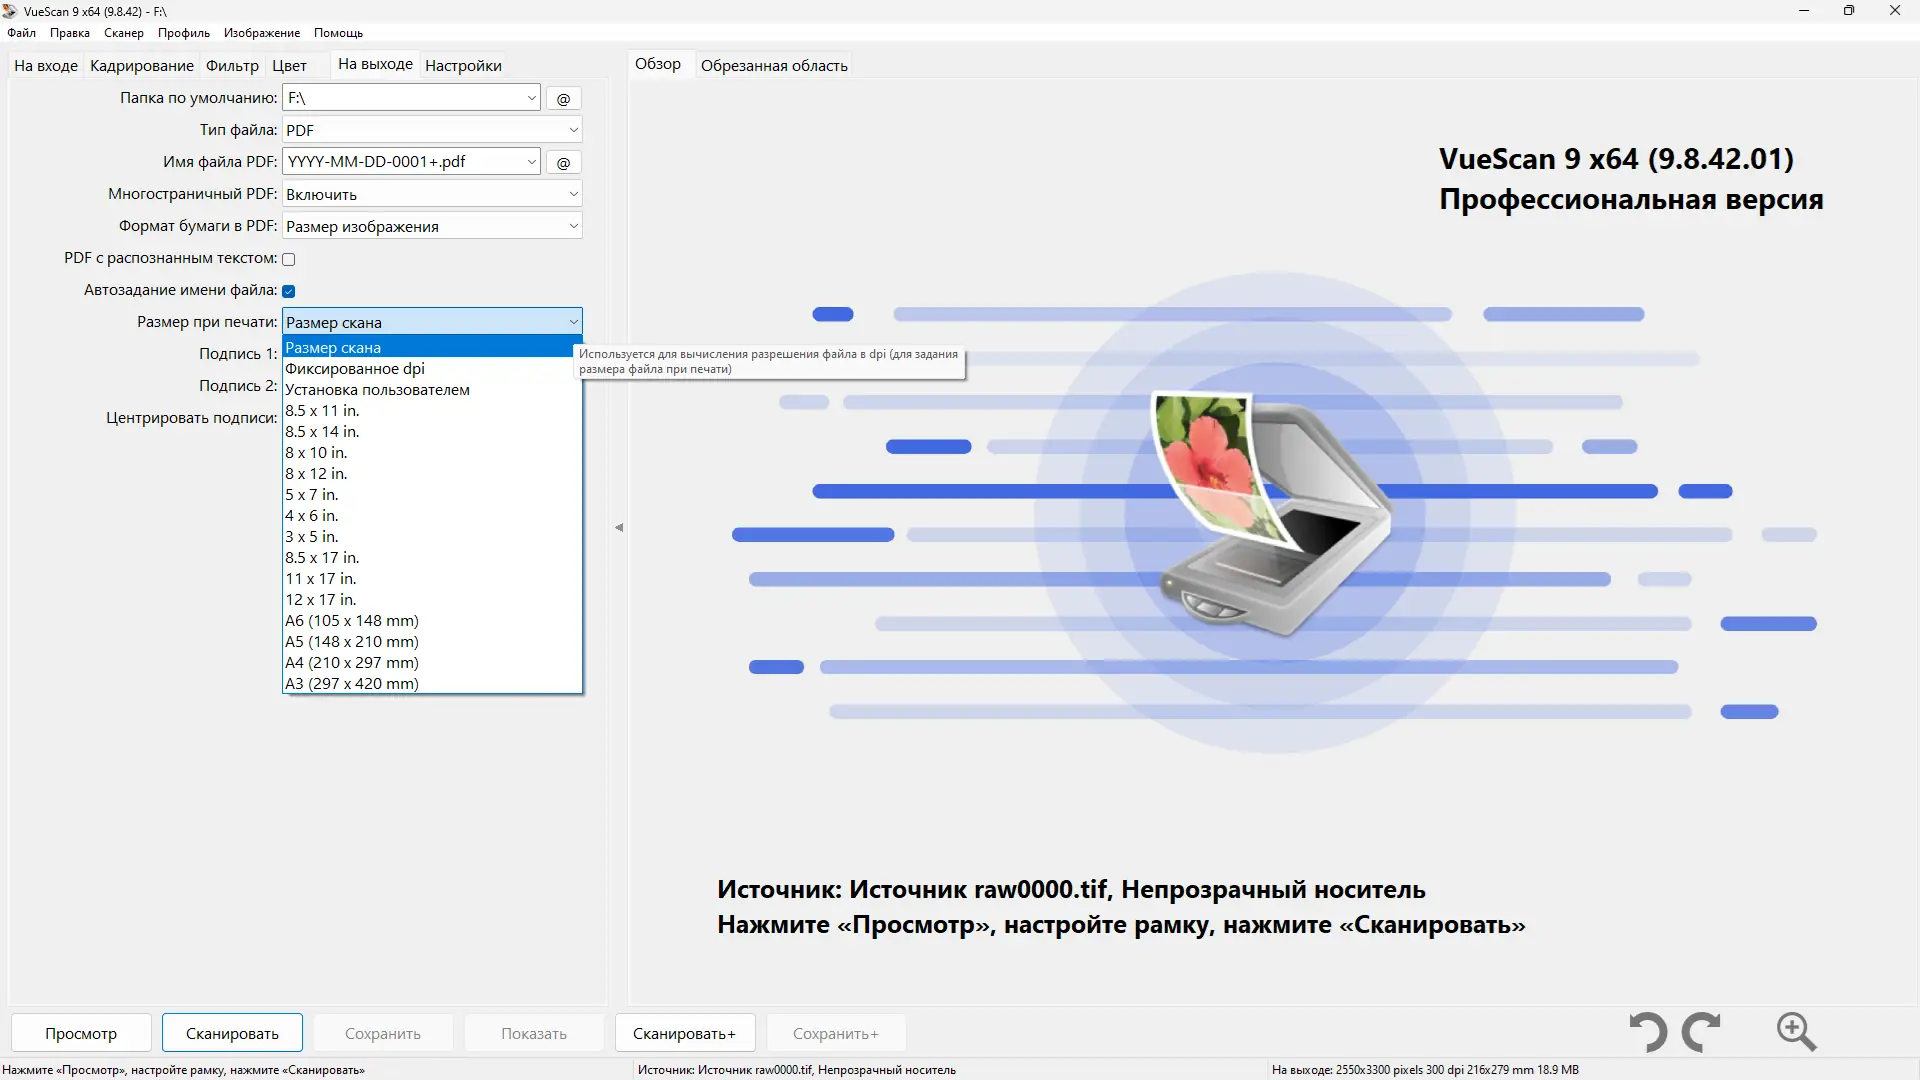This screenshot has width=1920, height=1080.
Task: Select Фиксированное dpi in the open list
Action: 355,368
